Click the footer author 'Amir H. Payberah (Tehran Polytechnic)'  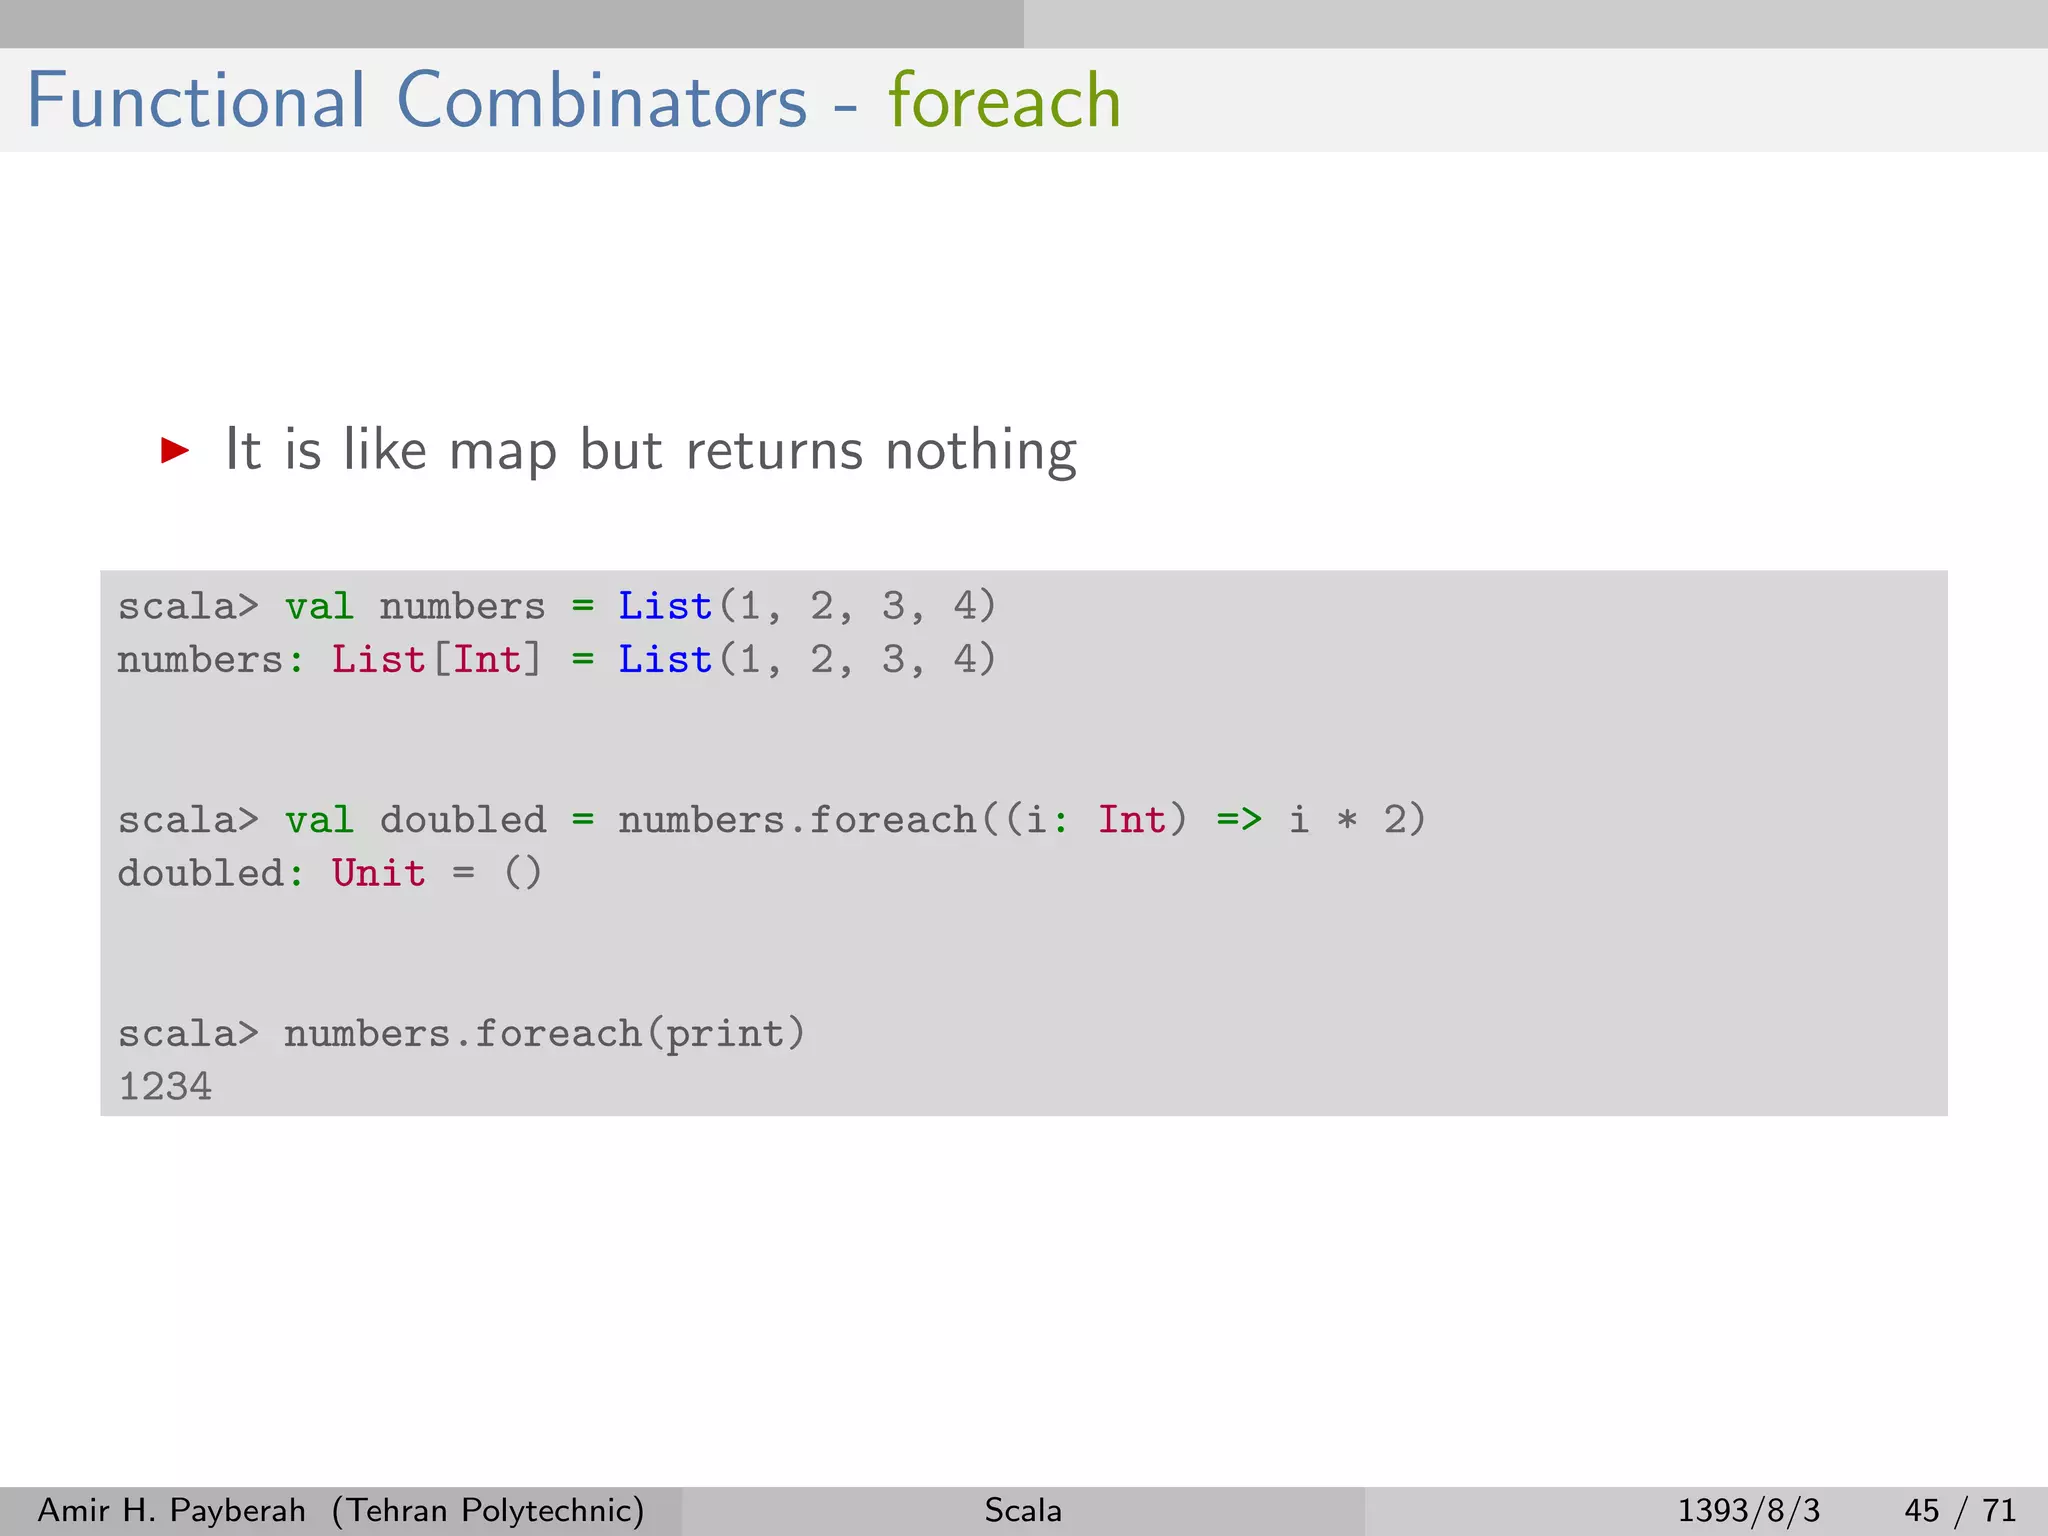[x=341, y=1510]
